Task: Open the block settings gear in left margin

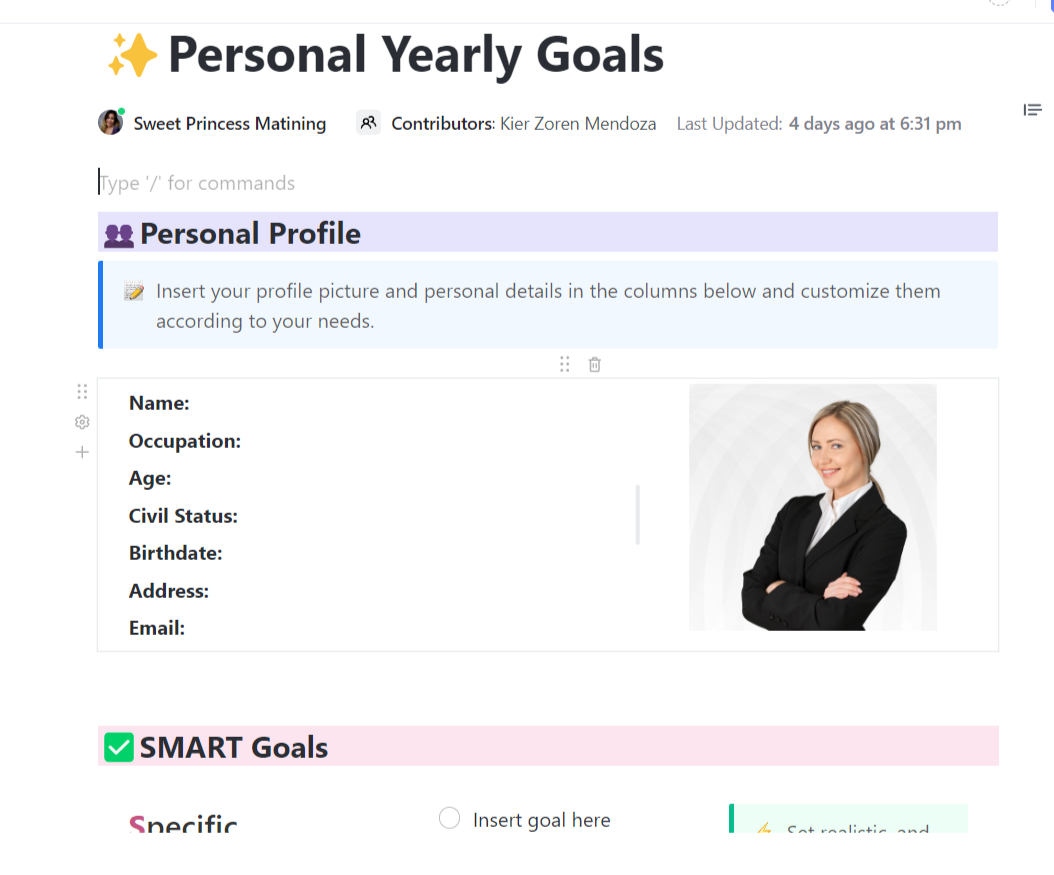Action: [x=81, y=421]
